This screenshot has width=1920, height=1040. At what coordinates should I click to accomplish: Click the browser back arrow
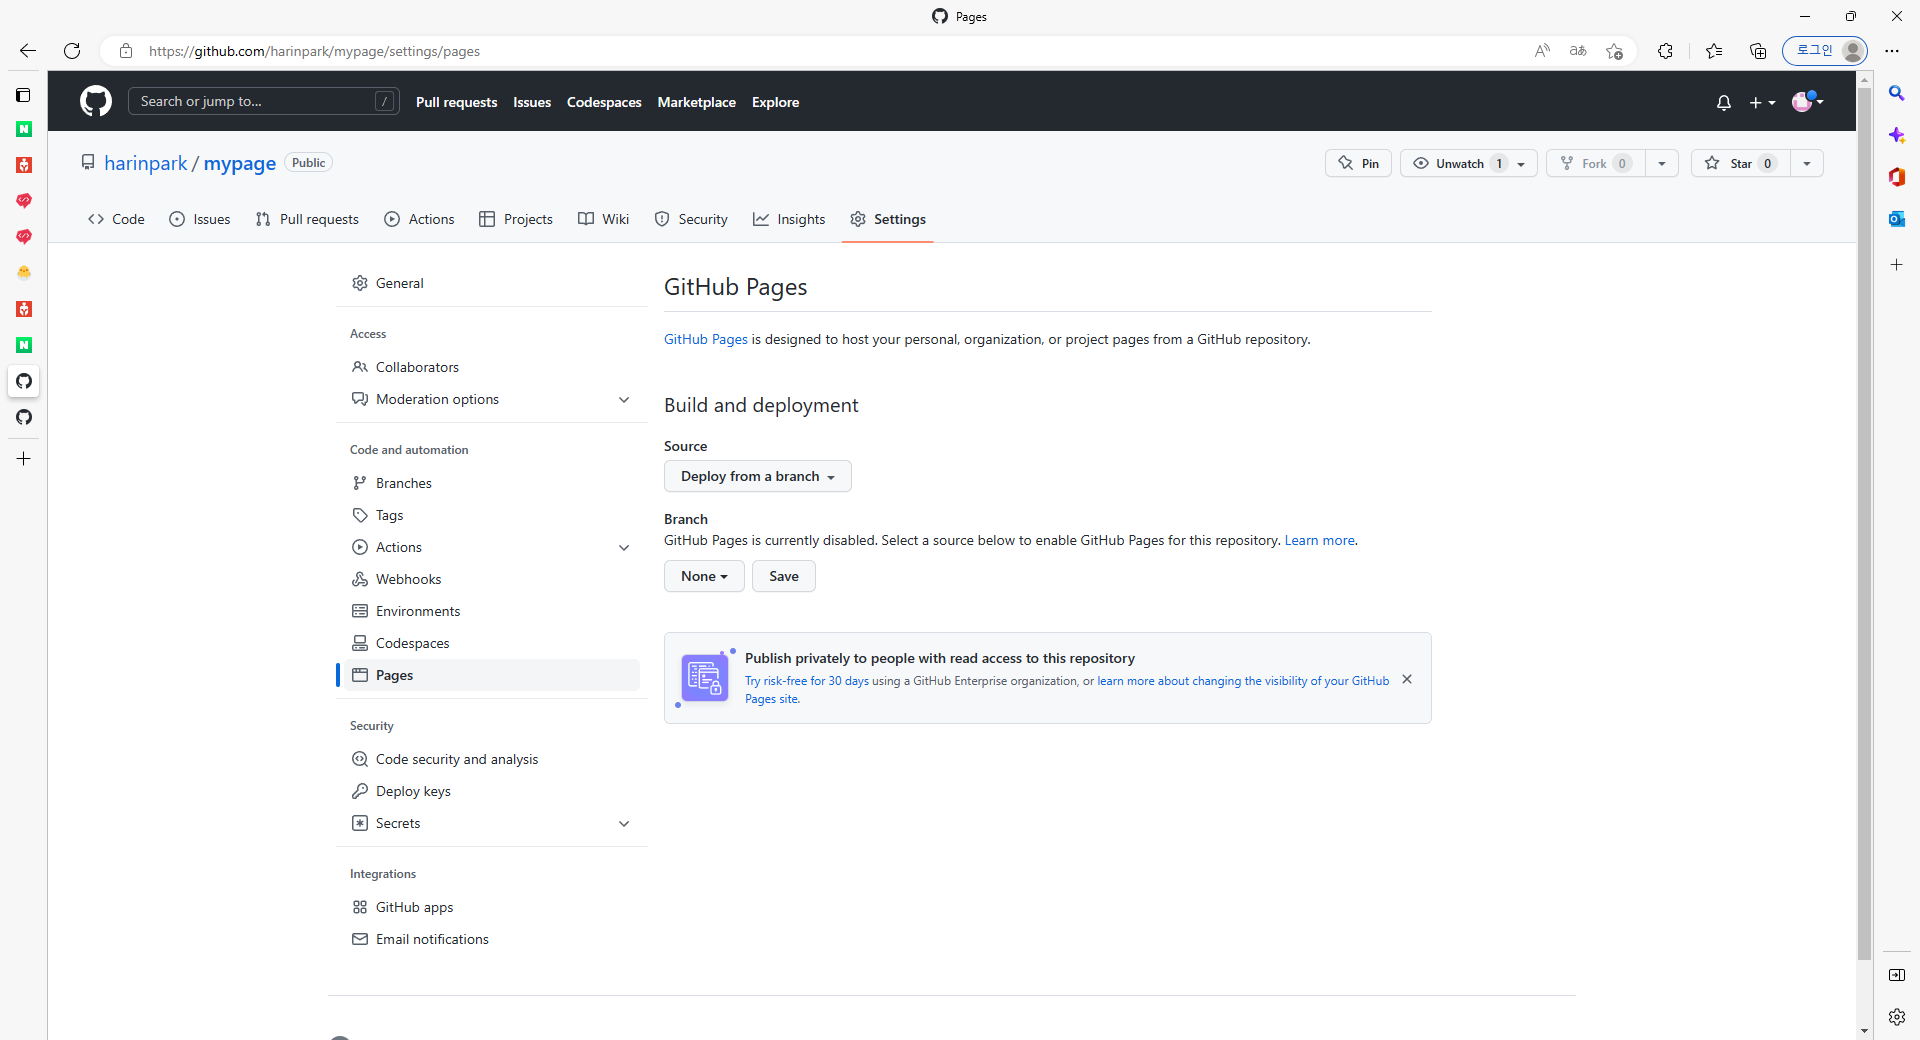pos(28,51)
